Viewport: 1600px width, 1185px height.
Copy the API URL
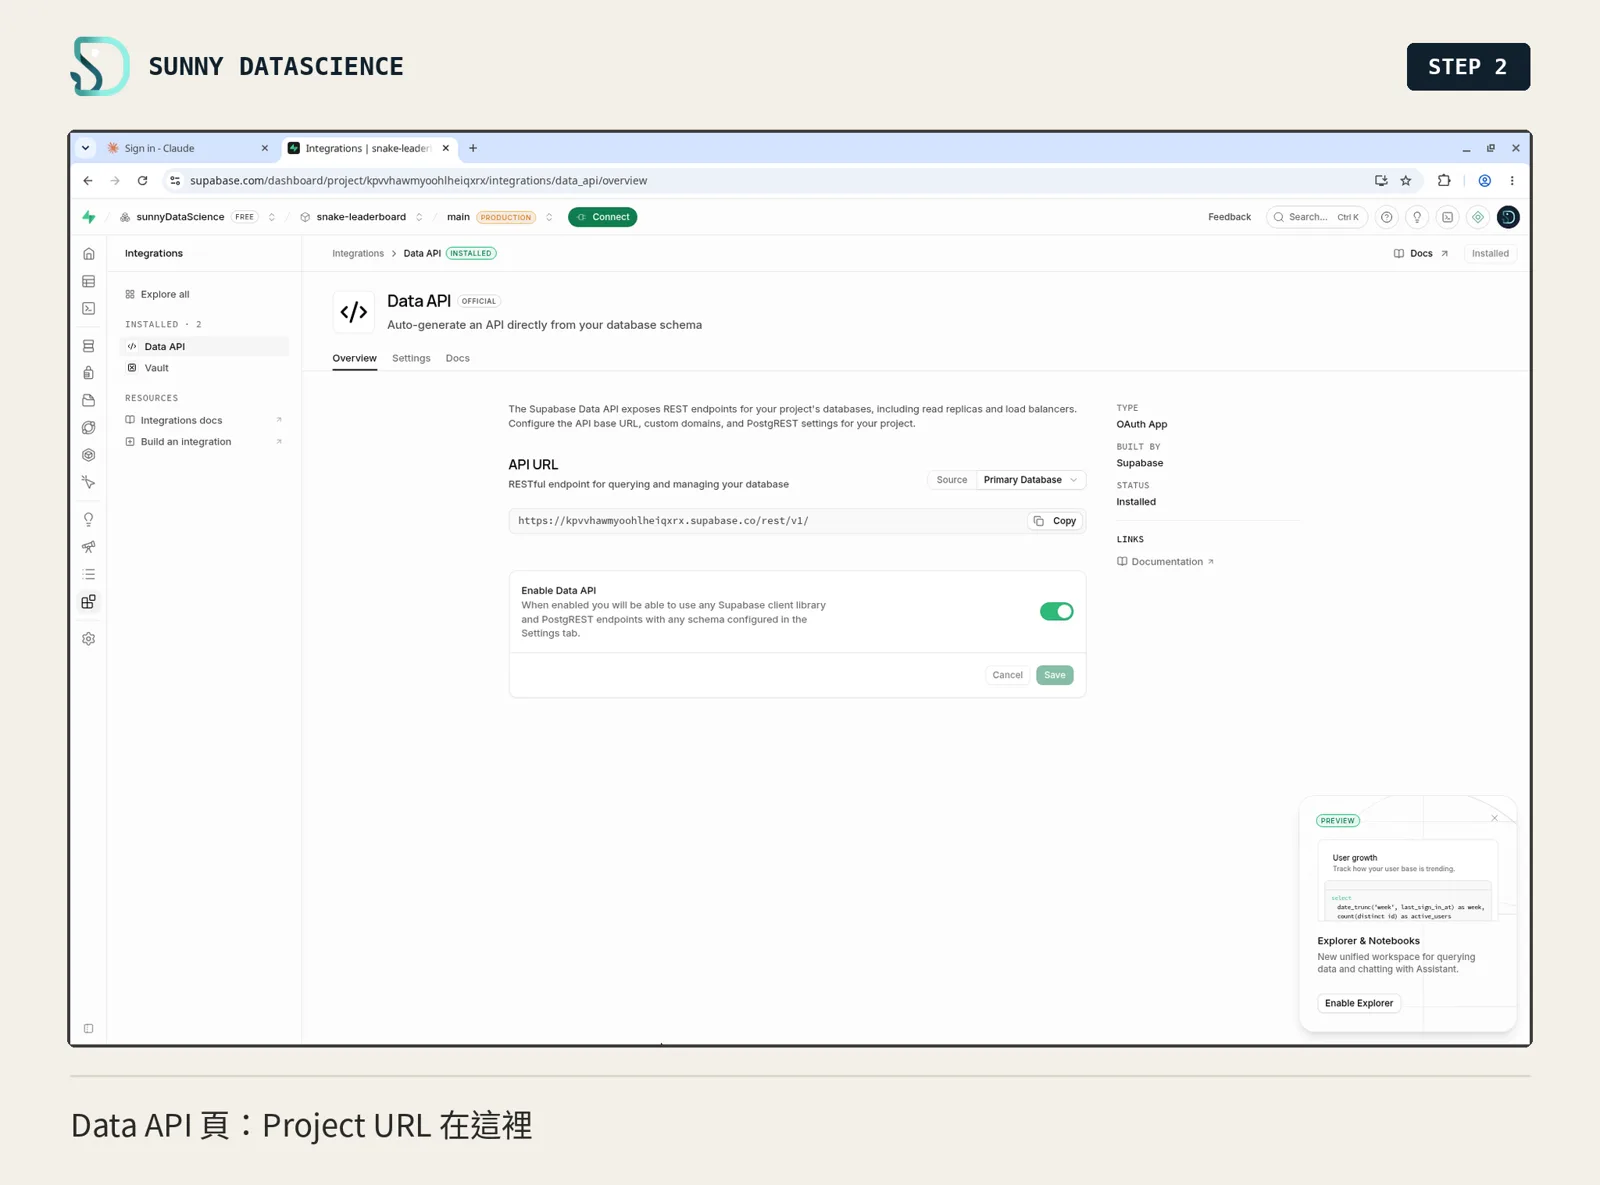1055,521
